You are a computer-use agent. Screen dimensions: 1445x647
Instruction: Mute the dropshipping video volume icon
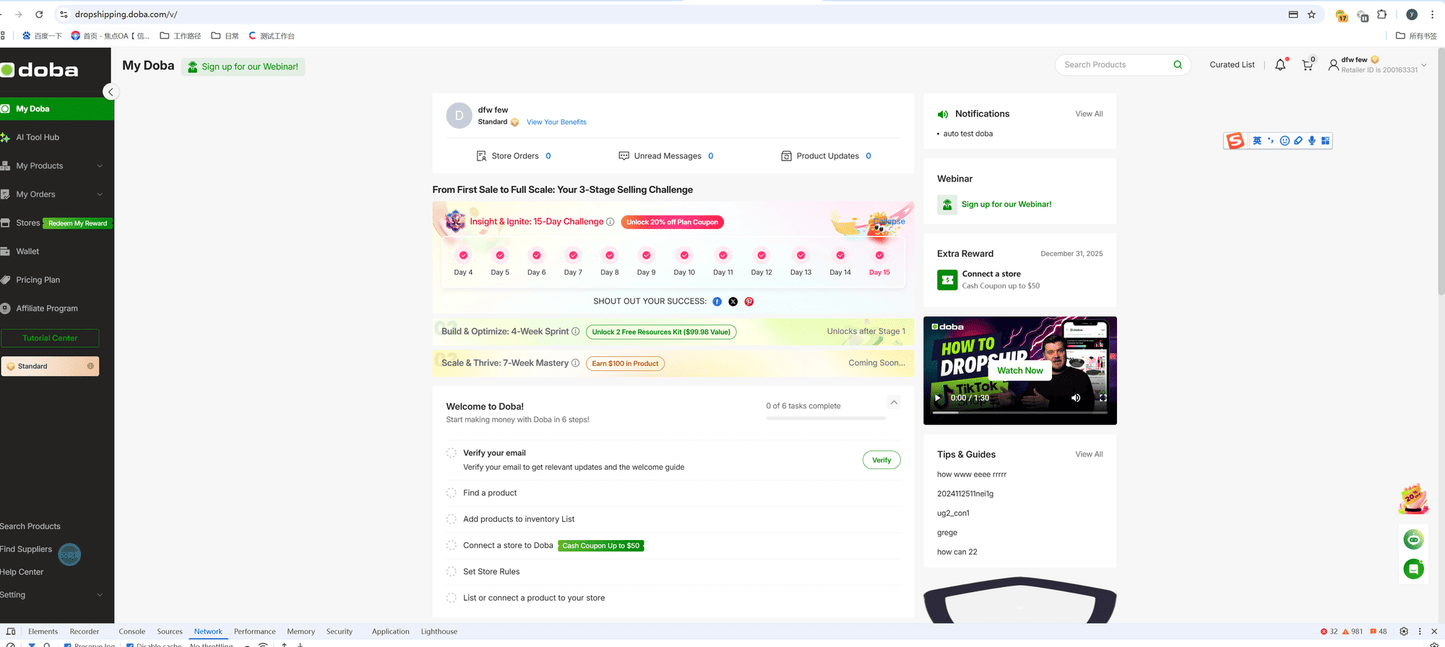coord(1076,398)
